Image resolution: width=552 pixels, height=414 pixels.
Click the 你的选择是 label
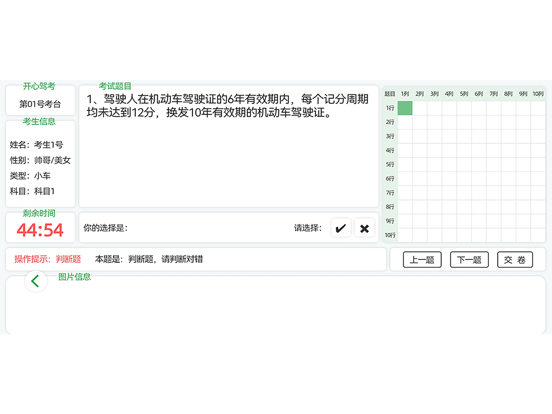coord(105,228)
